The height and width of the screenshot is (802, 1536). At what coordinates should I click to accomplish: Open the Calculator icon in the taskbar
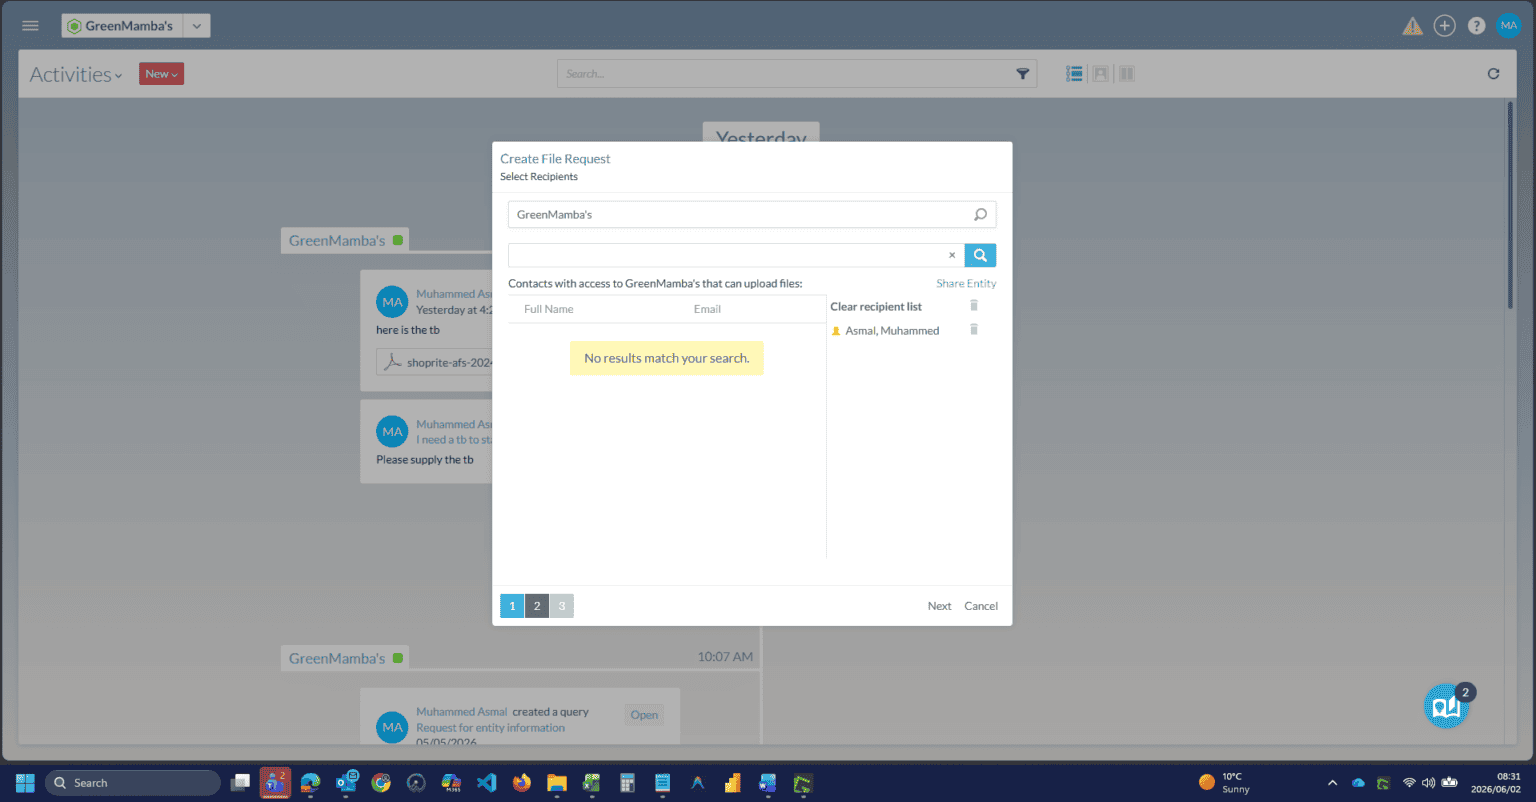coord(627,782)
